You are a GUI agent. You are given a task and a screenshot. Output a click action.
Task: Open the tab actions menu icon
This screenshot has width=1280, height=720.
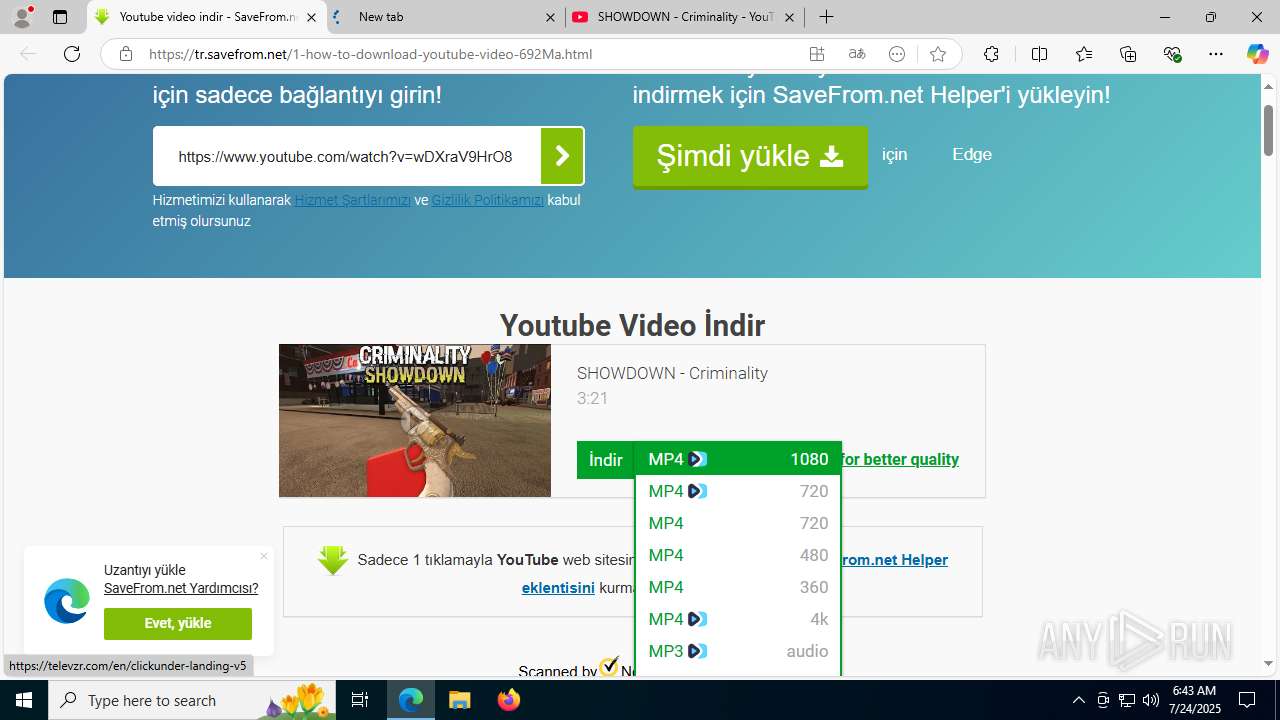60,17
